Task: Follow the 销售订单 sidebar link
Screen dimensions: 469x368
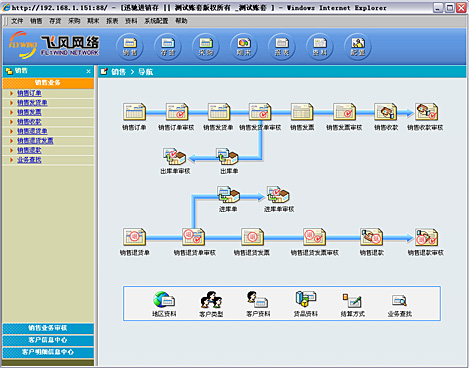Action: 29,93
